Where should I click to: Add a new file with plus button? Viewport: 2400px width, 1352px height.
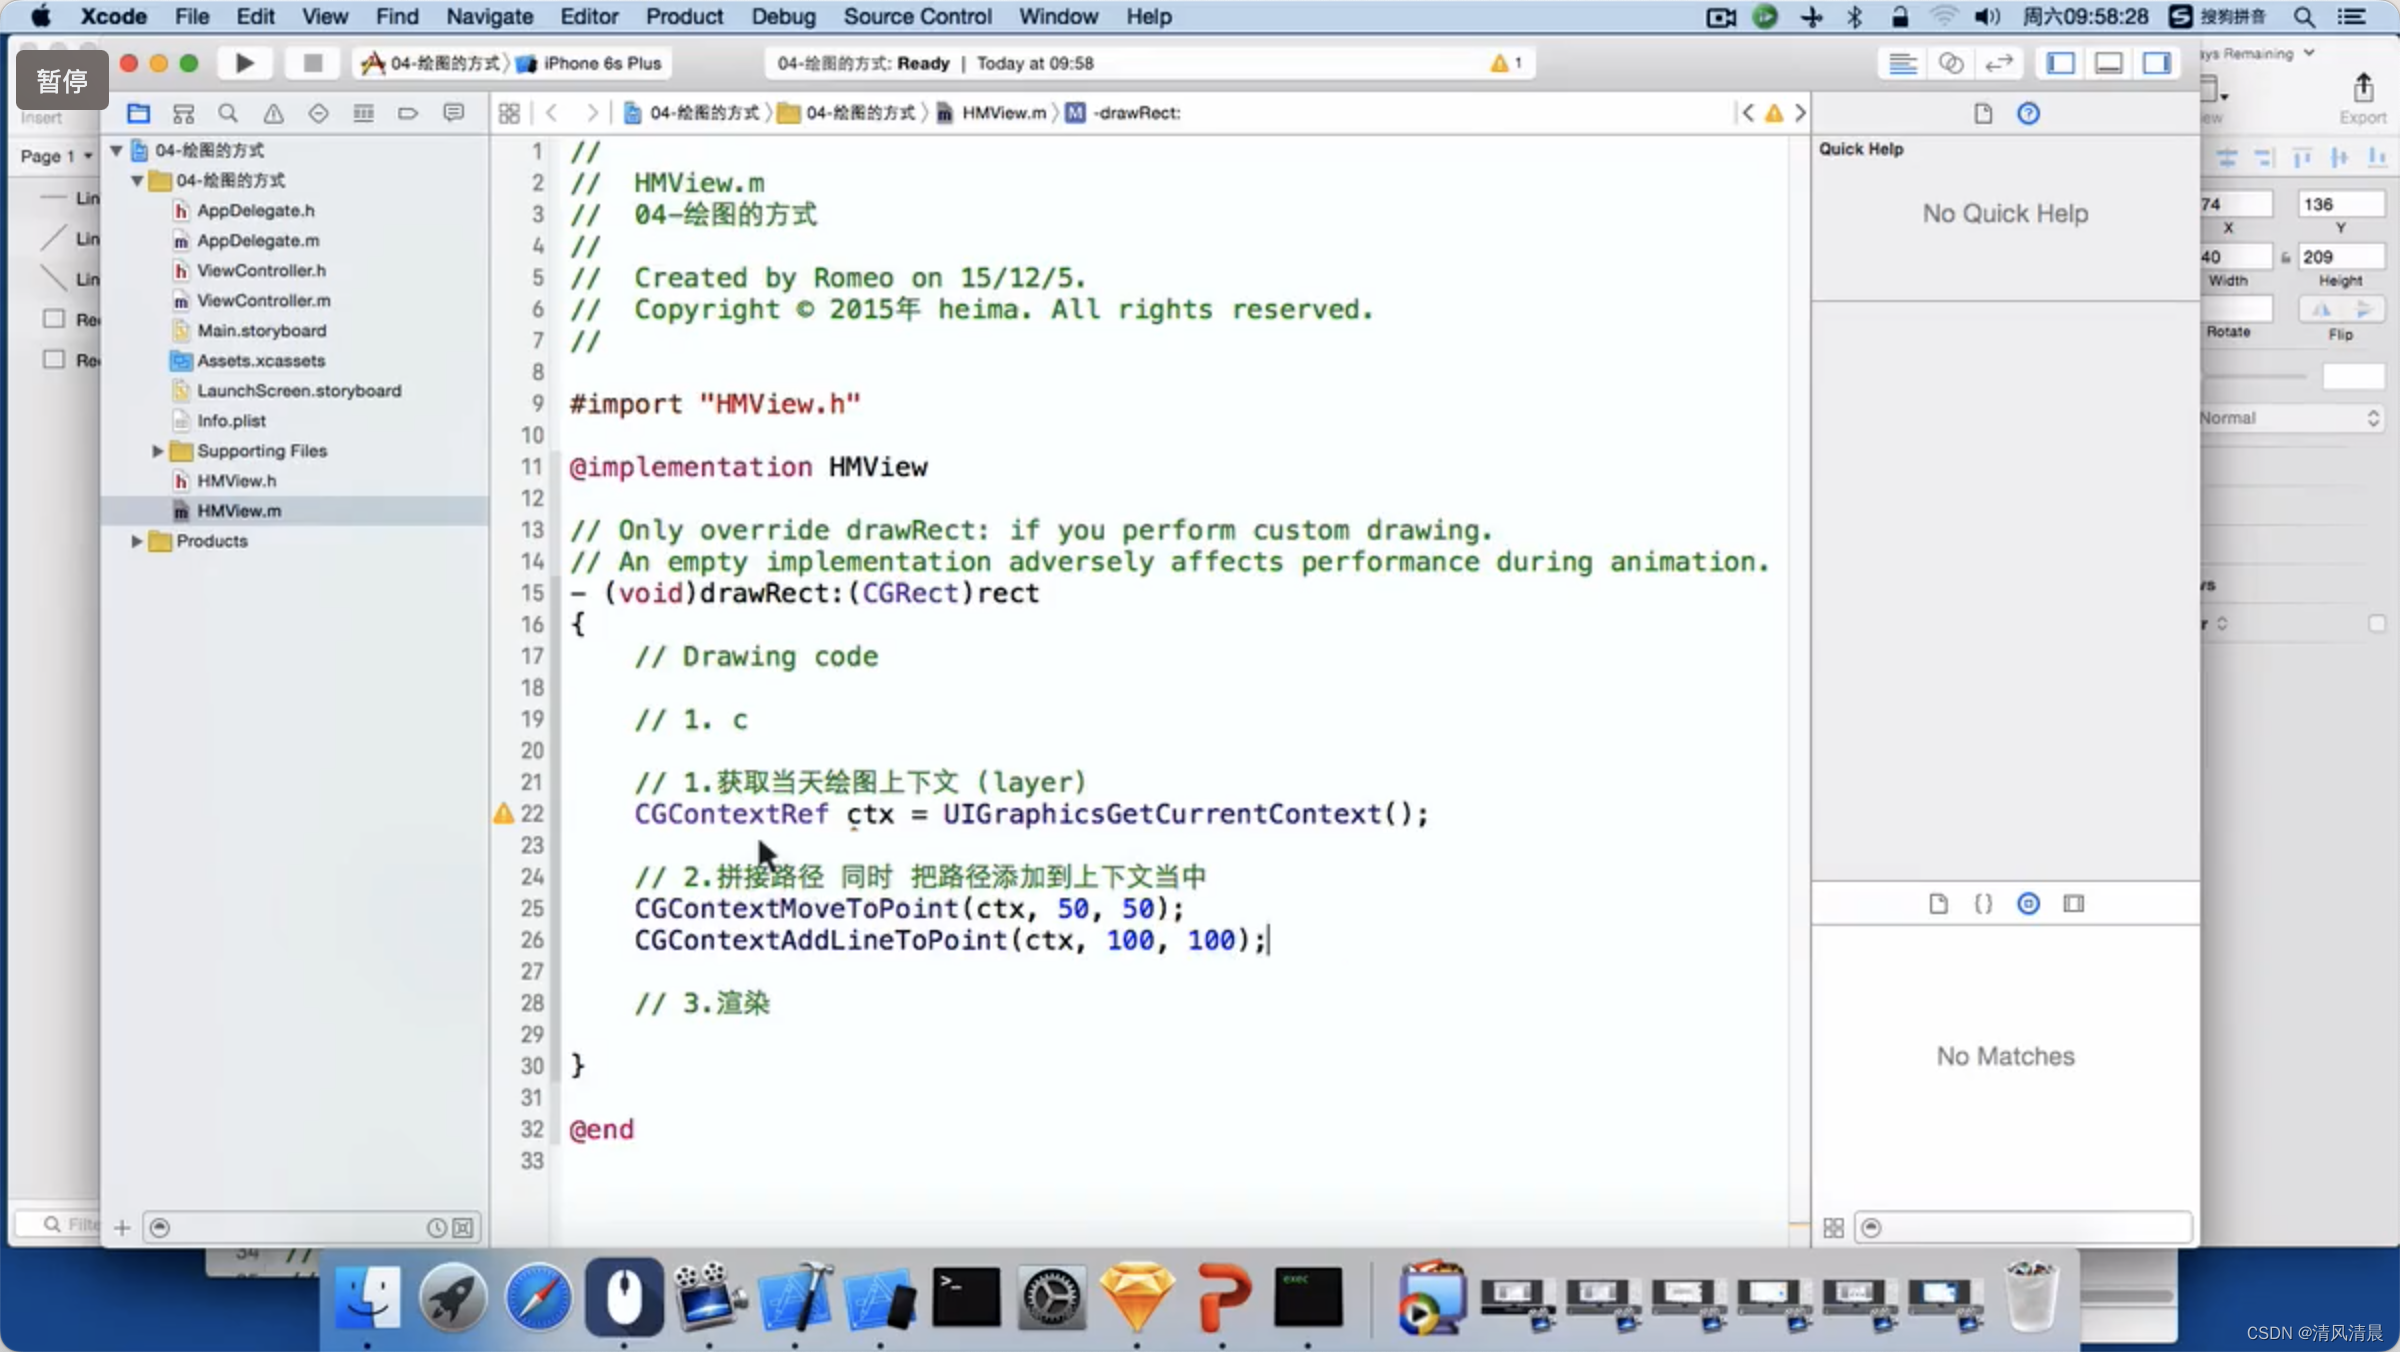tap(122, 1227)
